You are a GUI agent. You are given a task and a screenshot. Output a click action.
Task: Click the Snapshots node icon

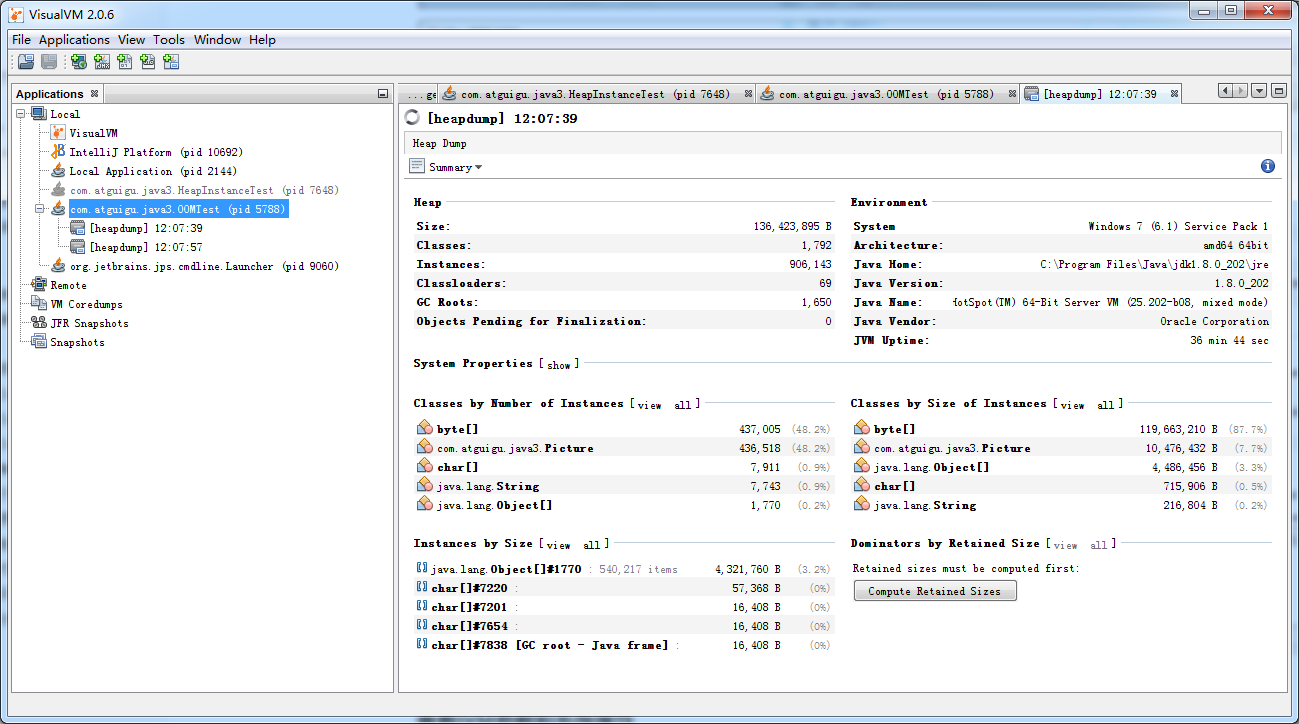(x=39, y=342)
